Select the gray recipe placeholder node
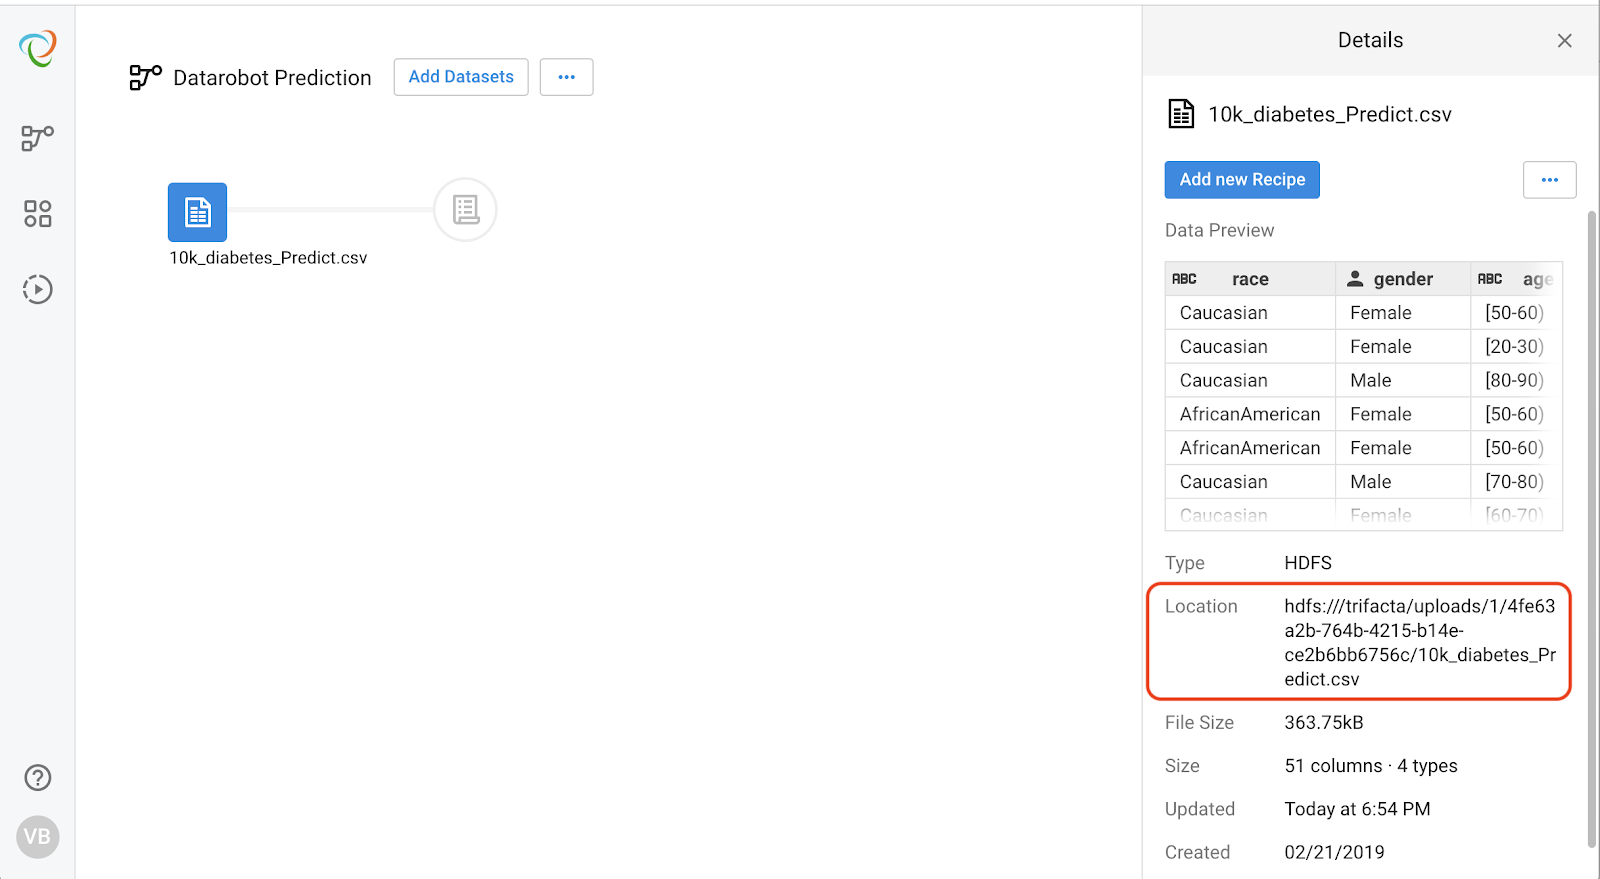The height and width of the screenshot is (879, 1600). click(x=465, y=210)
